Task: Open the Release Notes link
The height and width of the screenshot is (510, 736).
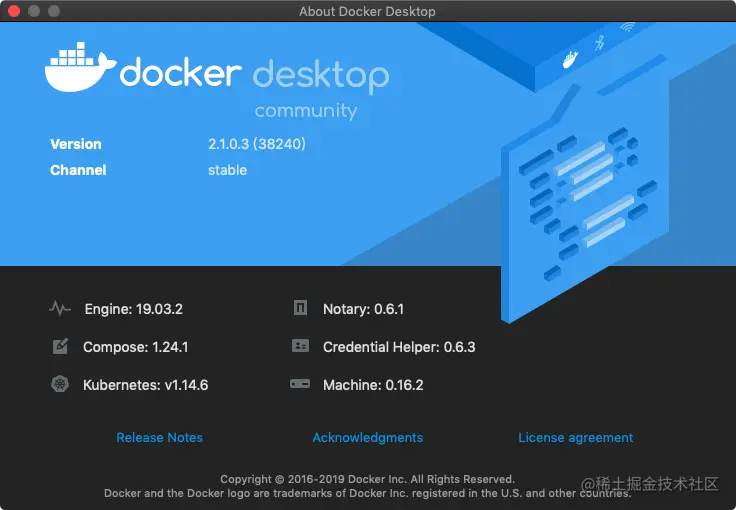Action: (x=160, y=437)
